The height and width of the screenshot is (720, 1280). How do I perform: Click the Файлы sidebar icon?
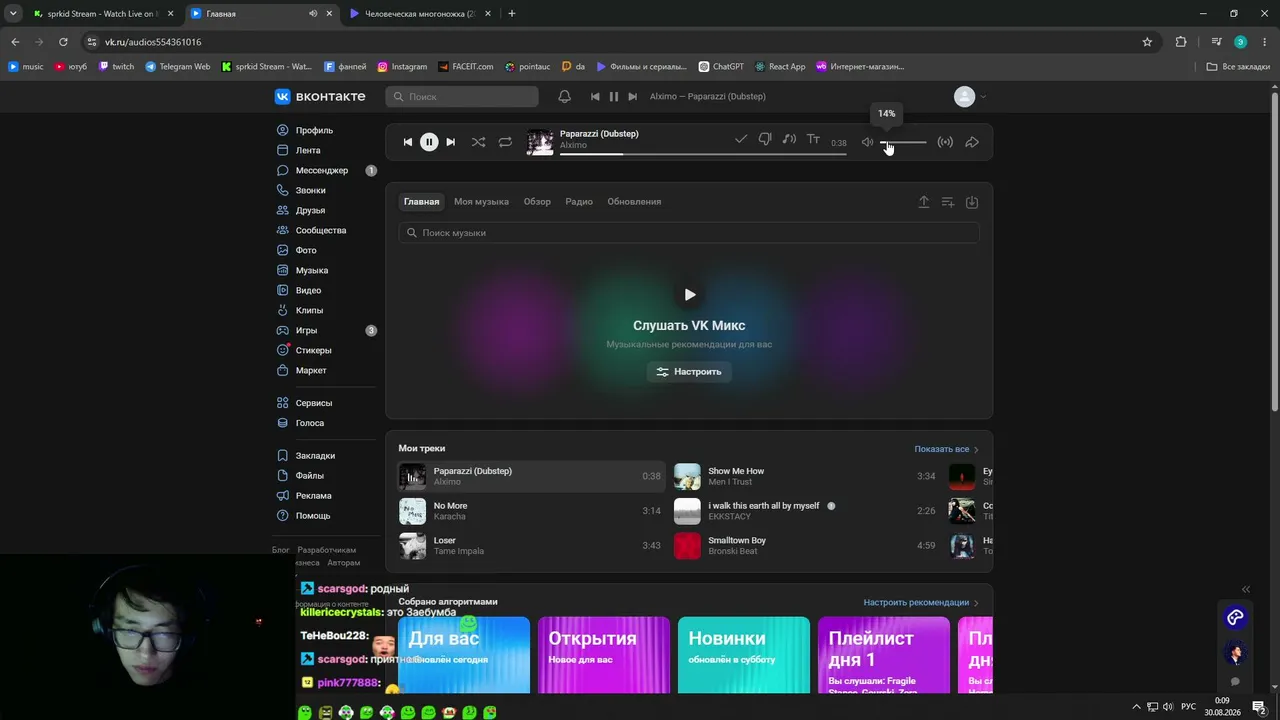click(x=283, y=476)
